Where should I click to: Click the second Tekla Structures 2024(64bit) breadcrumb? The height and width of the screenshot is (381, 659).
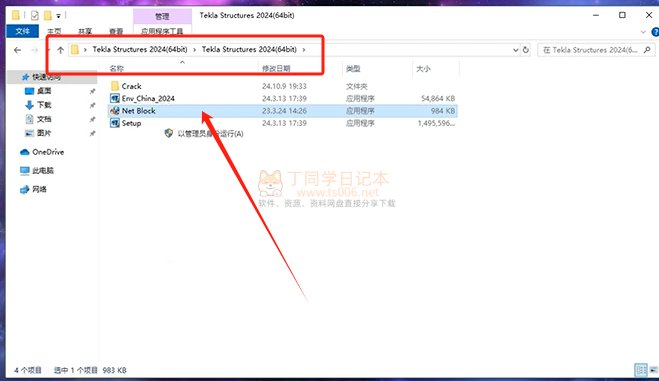(x=249, y=49)
